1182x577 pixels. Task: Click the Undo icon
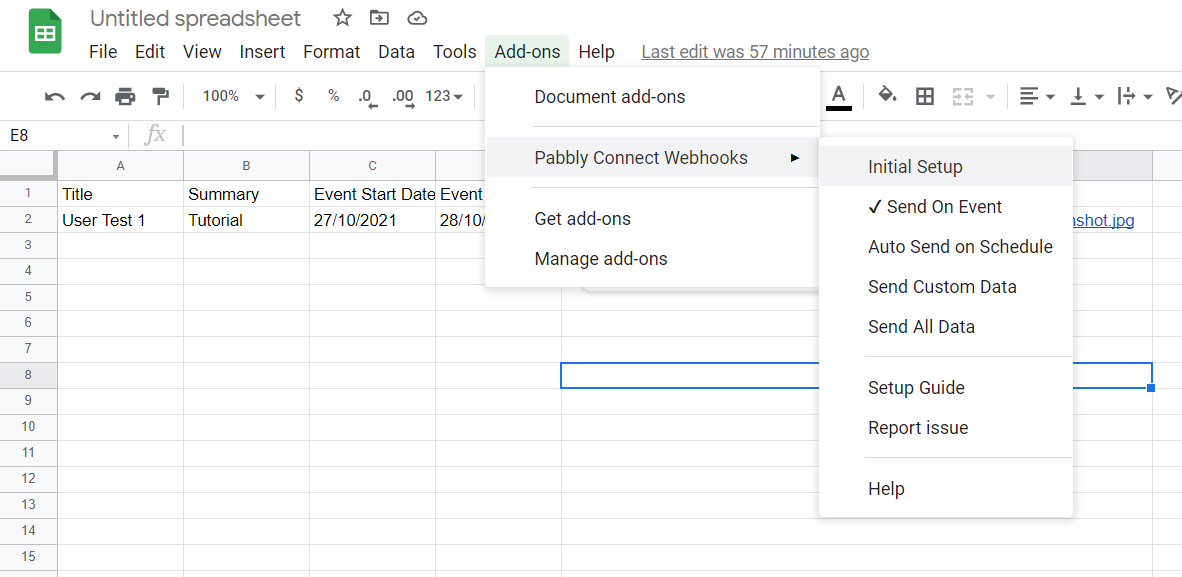54,96
